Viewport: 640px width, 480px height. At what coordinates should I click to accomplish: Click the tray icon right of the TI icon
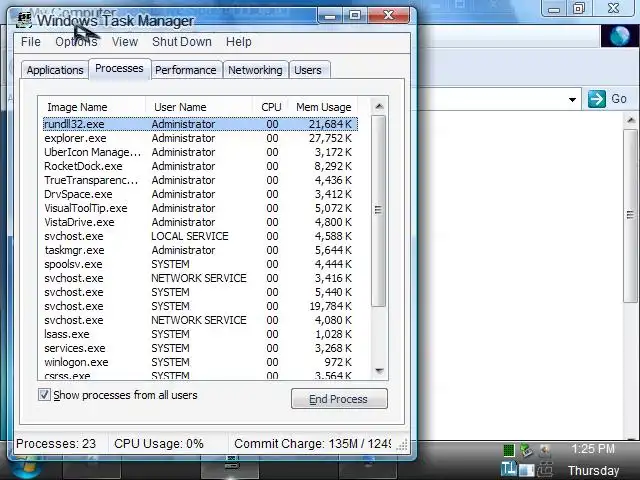coord(527,469)
